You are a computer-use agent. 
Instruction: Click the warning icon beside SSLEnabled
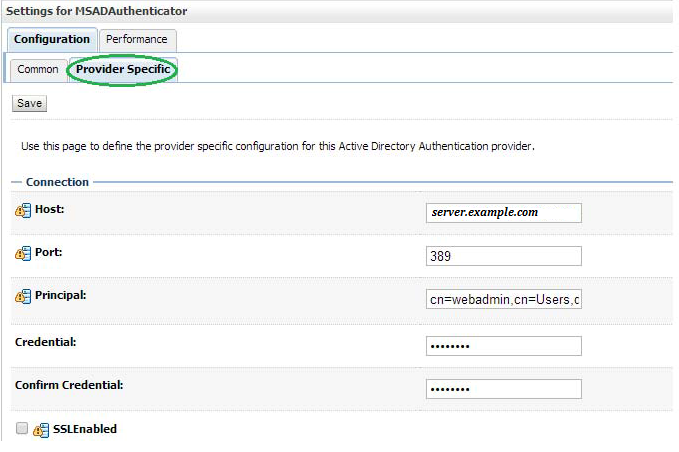[x=41, y=430]
